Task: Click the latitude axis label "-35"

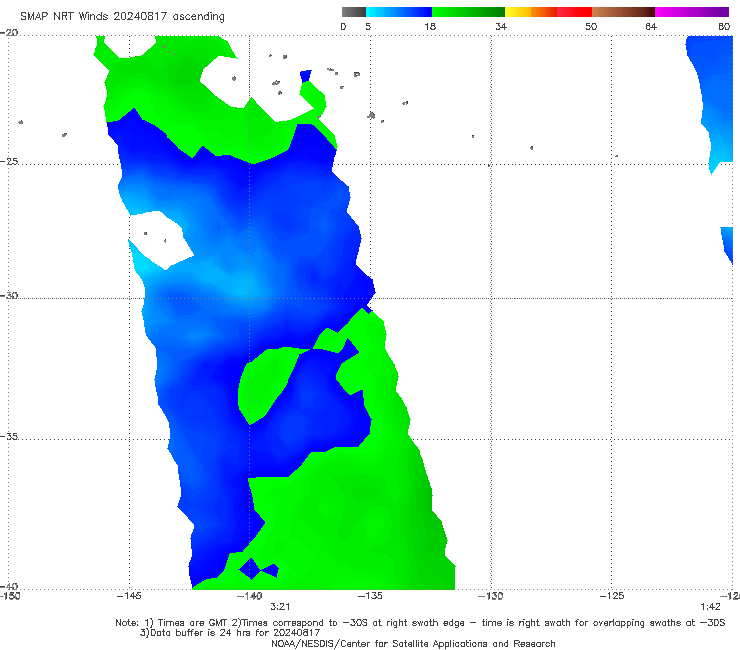Action: tap(9, 436)
